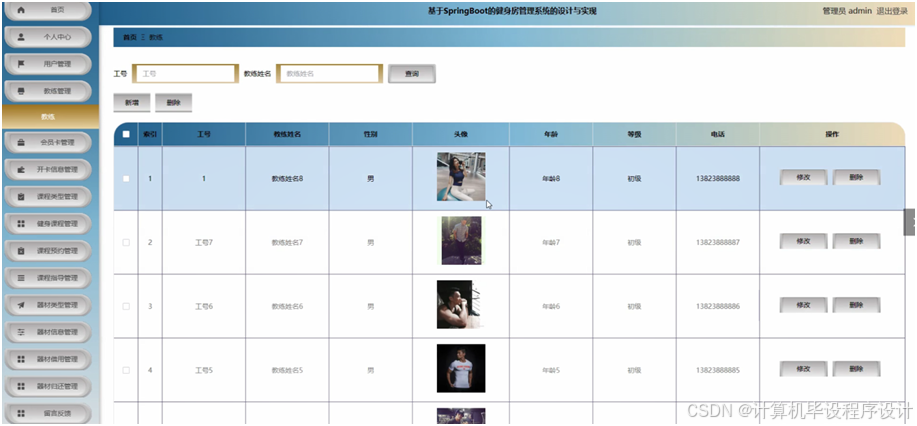This screenshot has width=917, height=426.
Task: Check the checkbox for row 教练姓名8
Action: [x=126, y=178]
